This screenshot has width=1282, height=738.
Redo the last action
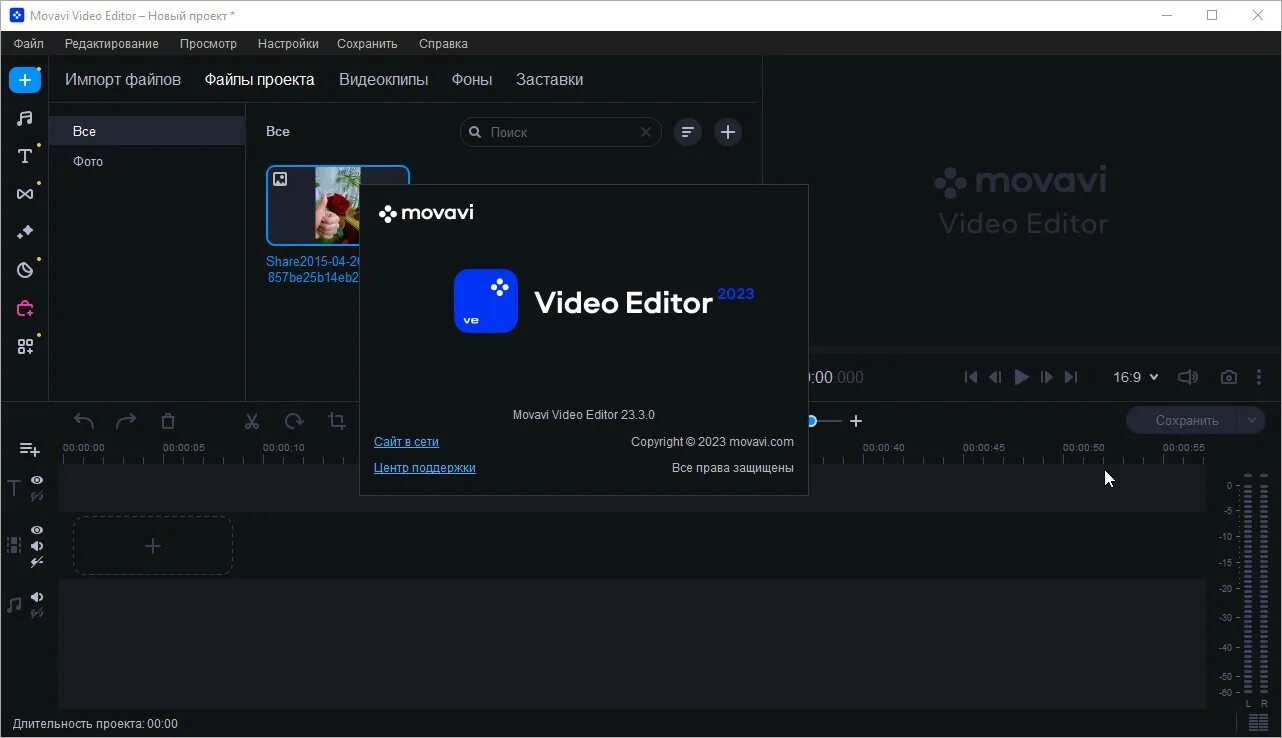coord(126,421)
